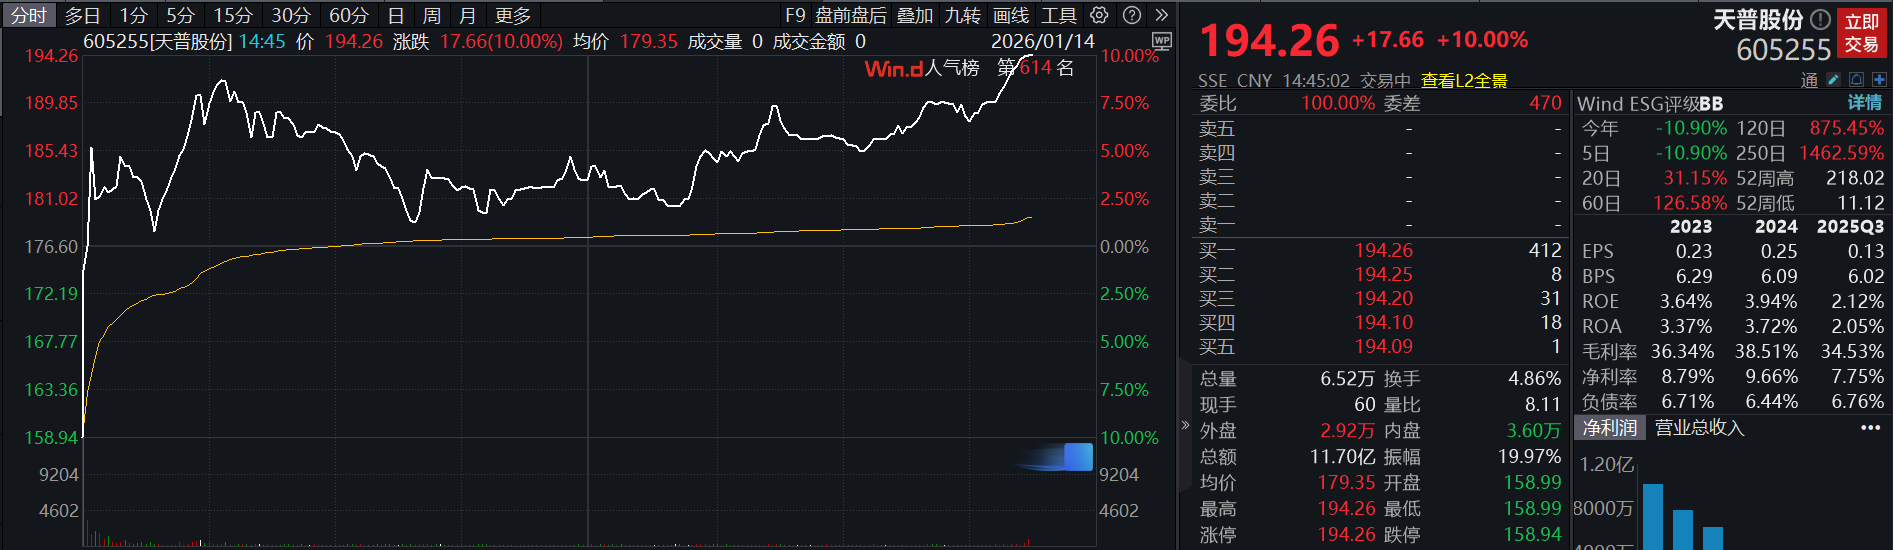Viewport: 1895px width, 550px height.
Task: Open chart settings gear icon
Action: click(x=1099, y=15)
